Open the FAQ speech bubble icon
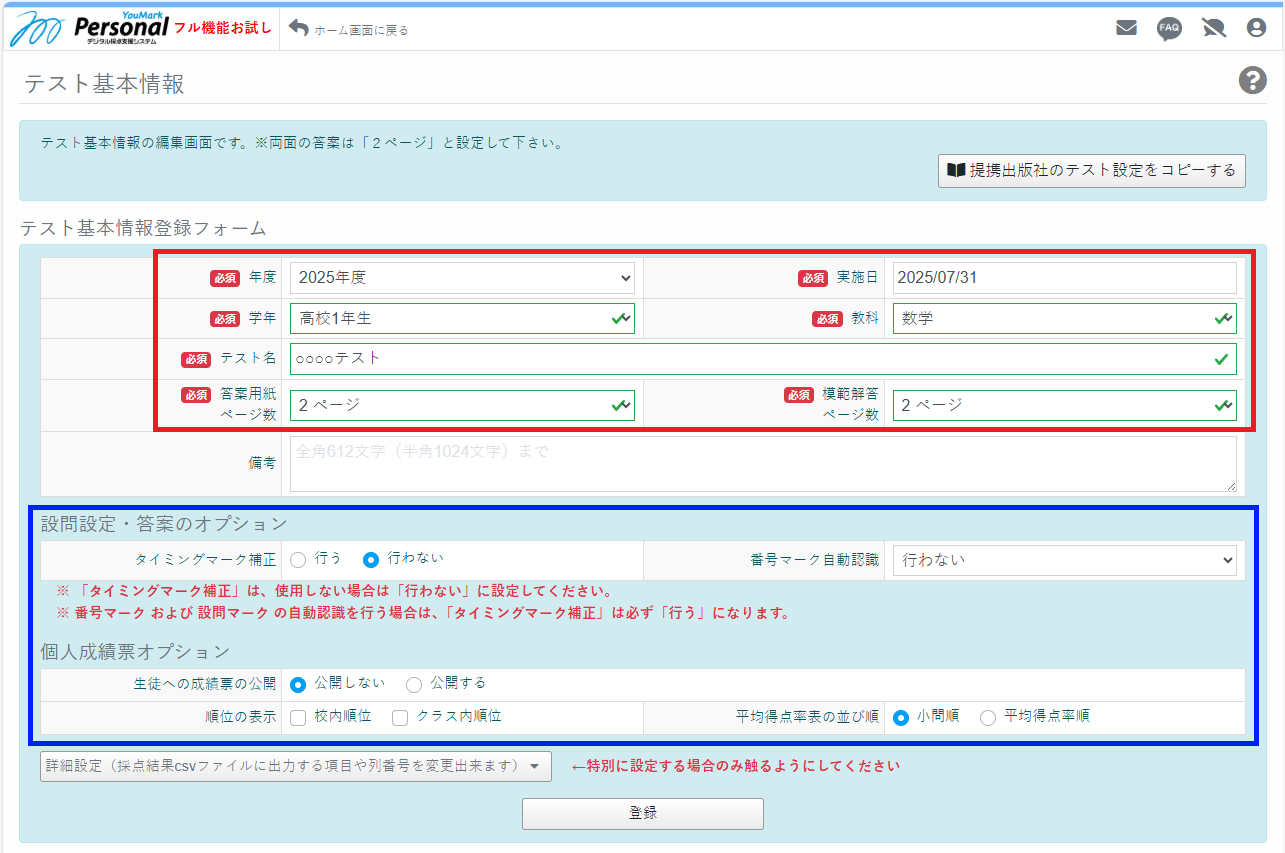Screen dimensions: 1285x853 click(1169, 28)
